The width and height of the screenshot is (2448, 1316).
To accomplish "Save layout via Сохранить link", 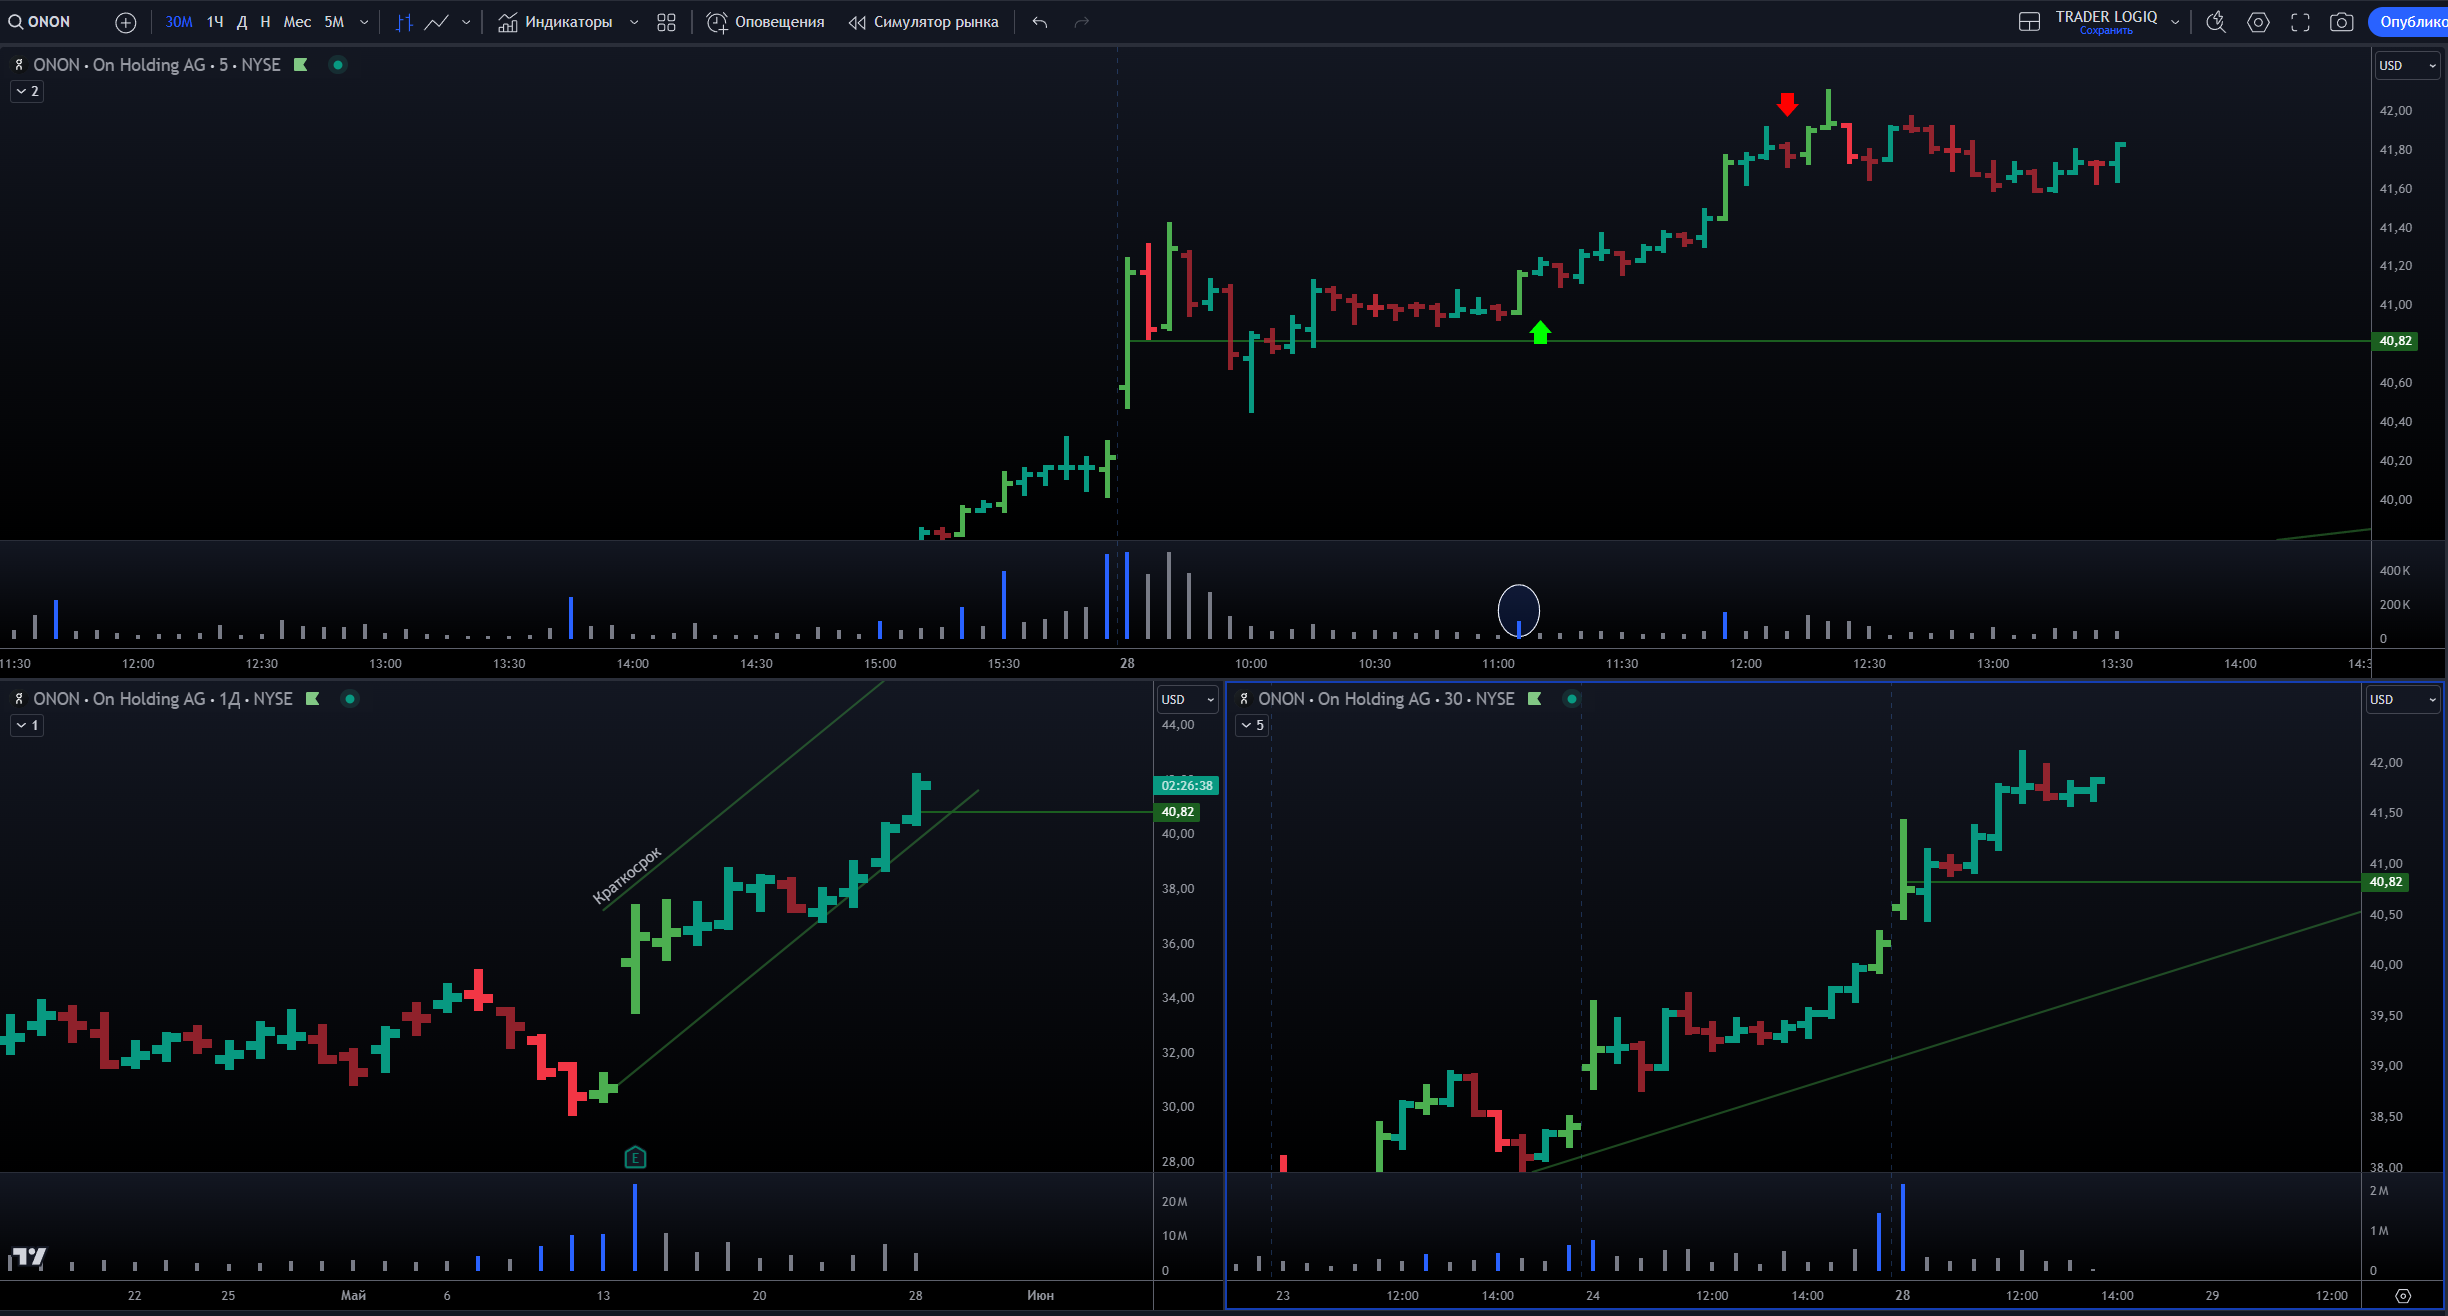I will click(x=2106, y=31).
